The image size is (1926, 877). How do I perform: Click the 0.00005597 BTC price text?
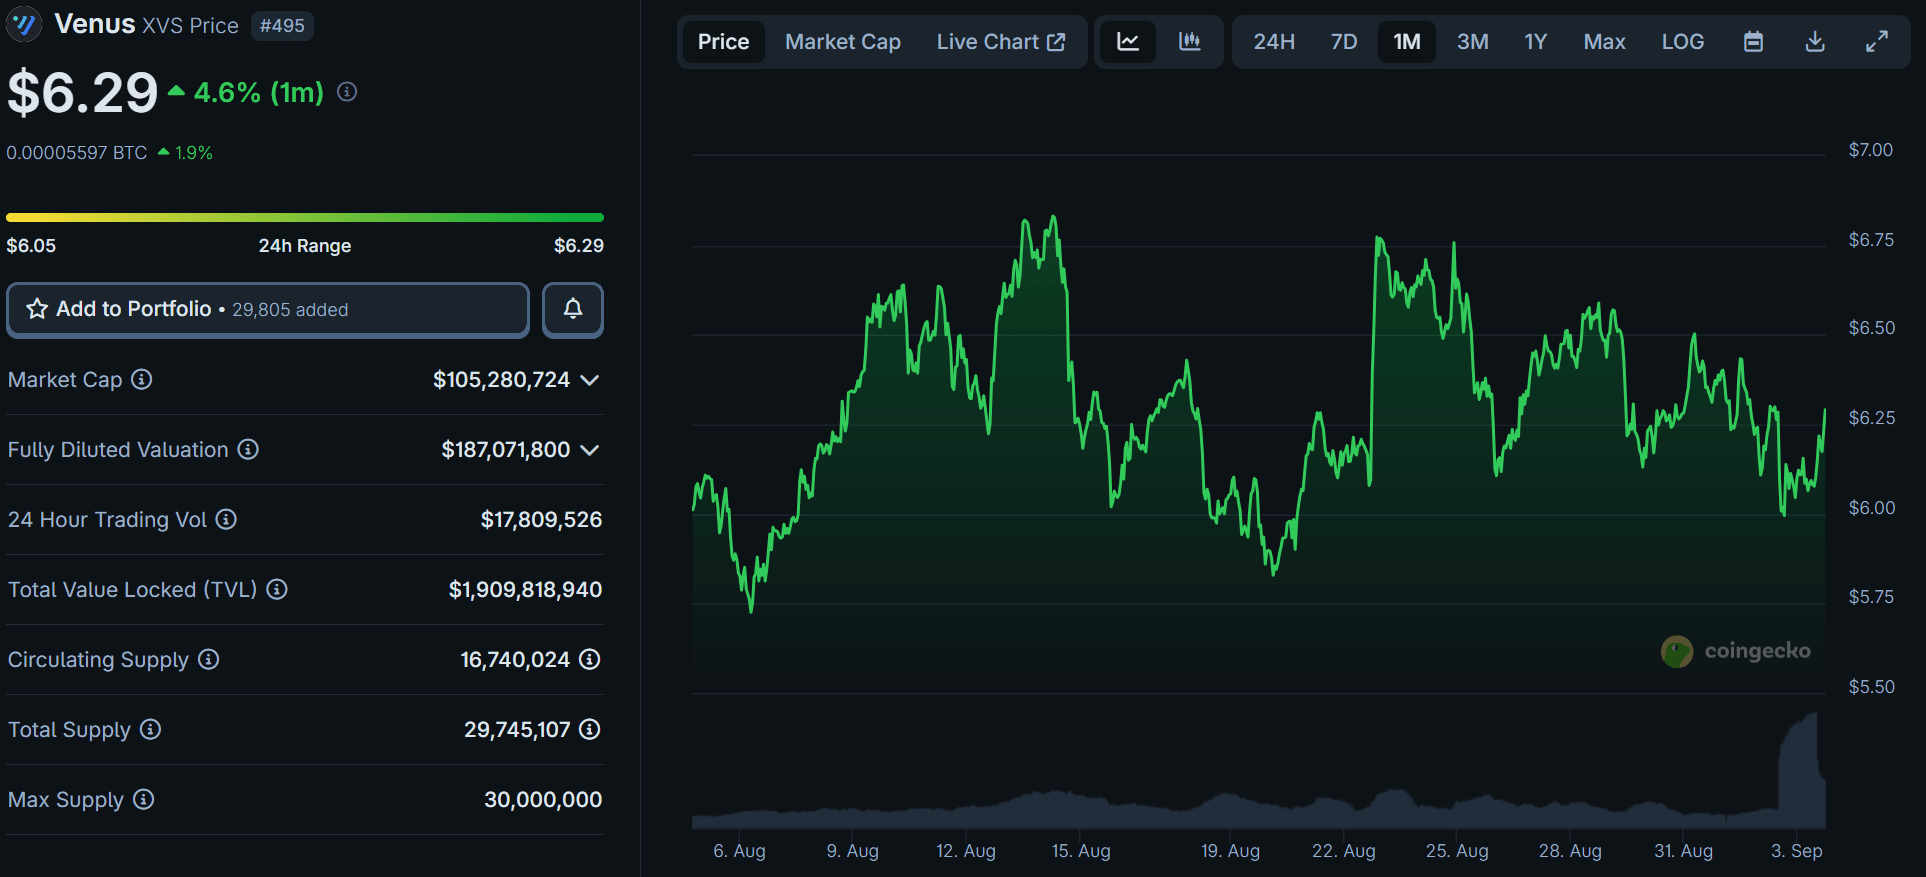pos(77,153)
